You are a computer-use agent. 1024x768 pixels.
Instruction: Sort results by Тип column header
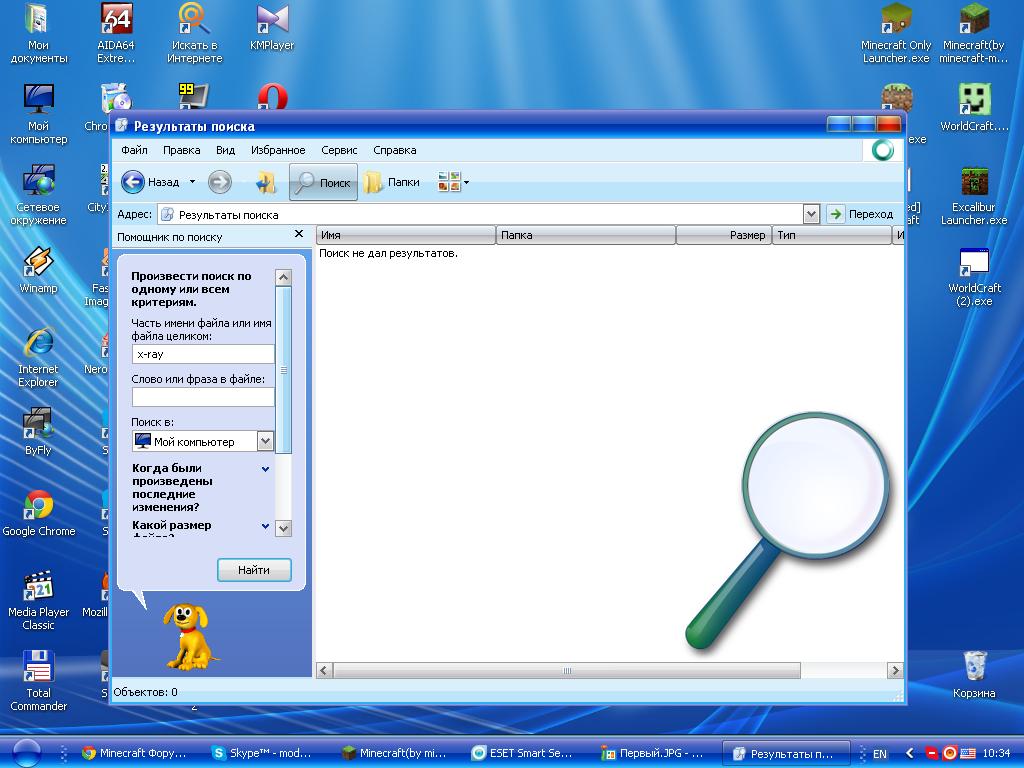[832, 235]
